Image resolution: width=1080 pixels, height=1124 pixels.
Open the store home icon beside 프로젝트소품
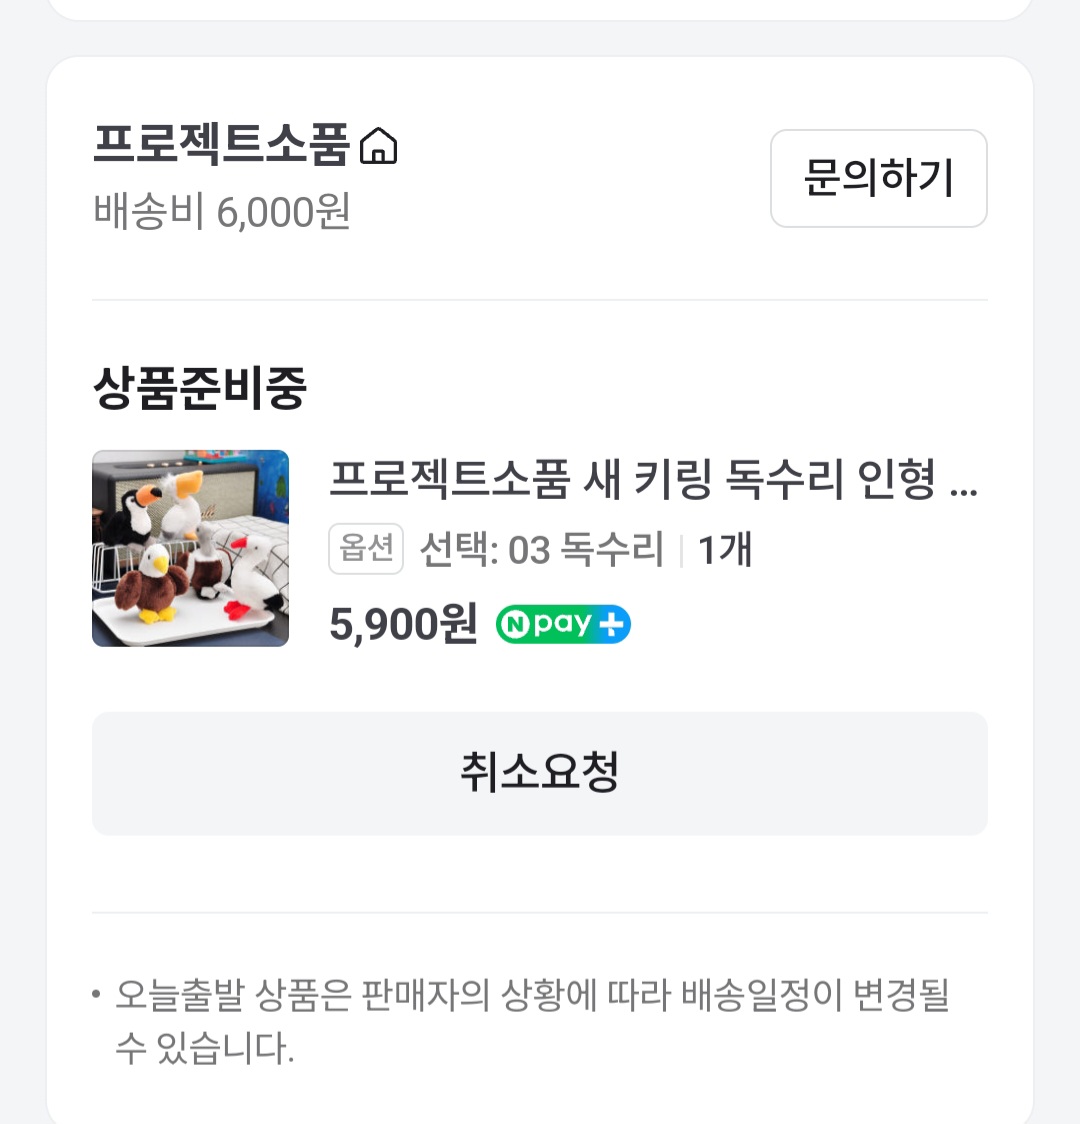click(378, 146)
